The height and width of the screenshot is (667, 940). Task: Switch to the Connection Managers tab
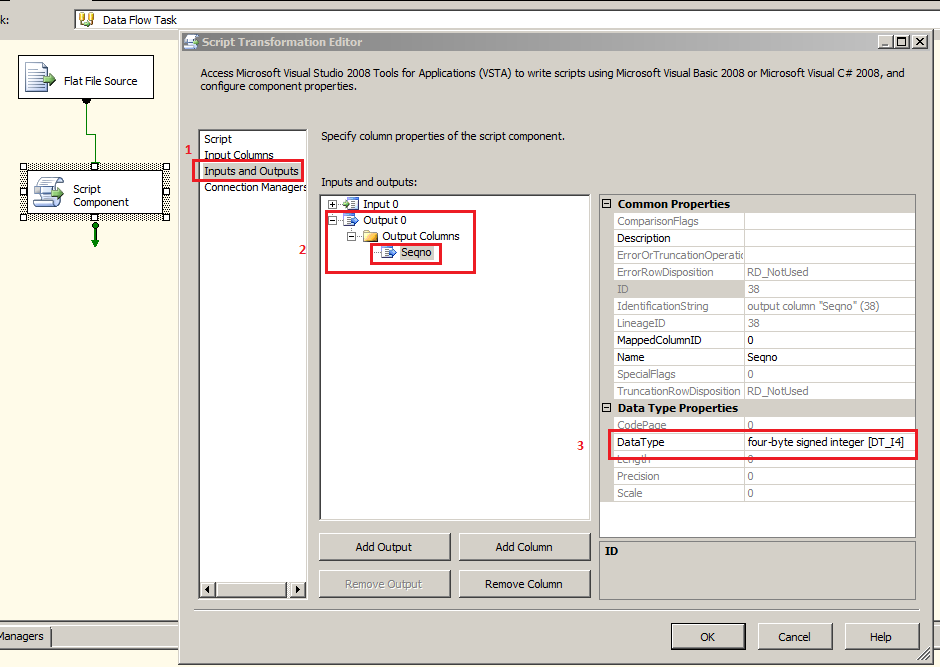point(254,186)
